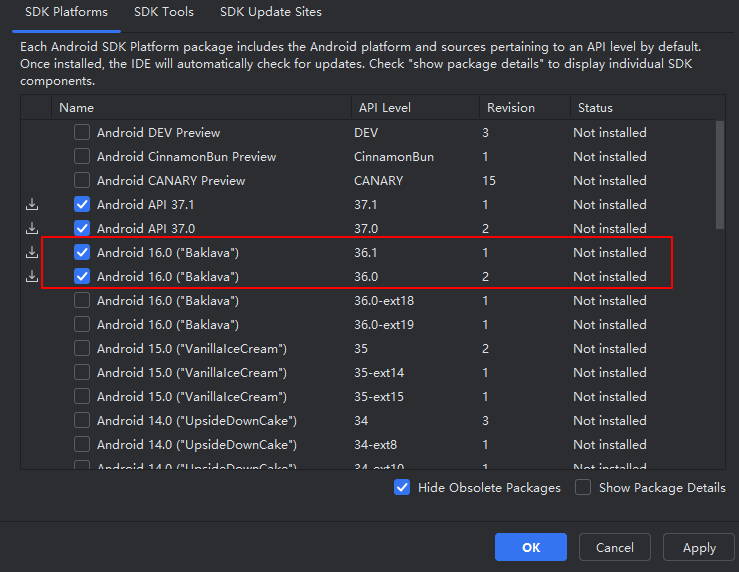Uncheck Android 16.0 Baklava API 36.1 checkbox

pyautogui.click(x=82, y=253)
